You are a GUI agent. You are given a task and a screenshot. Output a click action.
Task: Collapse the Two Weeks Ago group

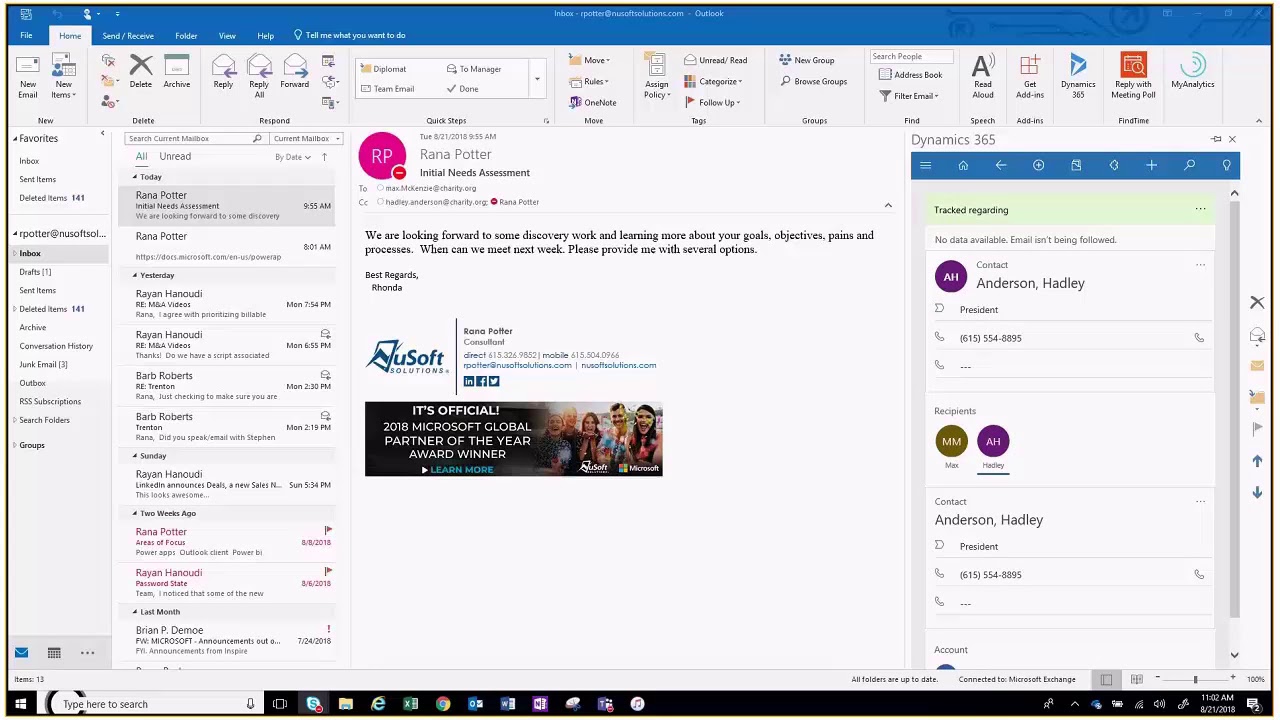(x=135, y=513)
